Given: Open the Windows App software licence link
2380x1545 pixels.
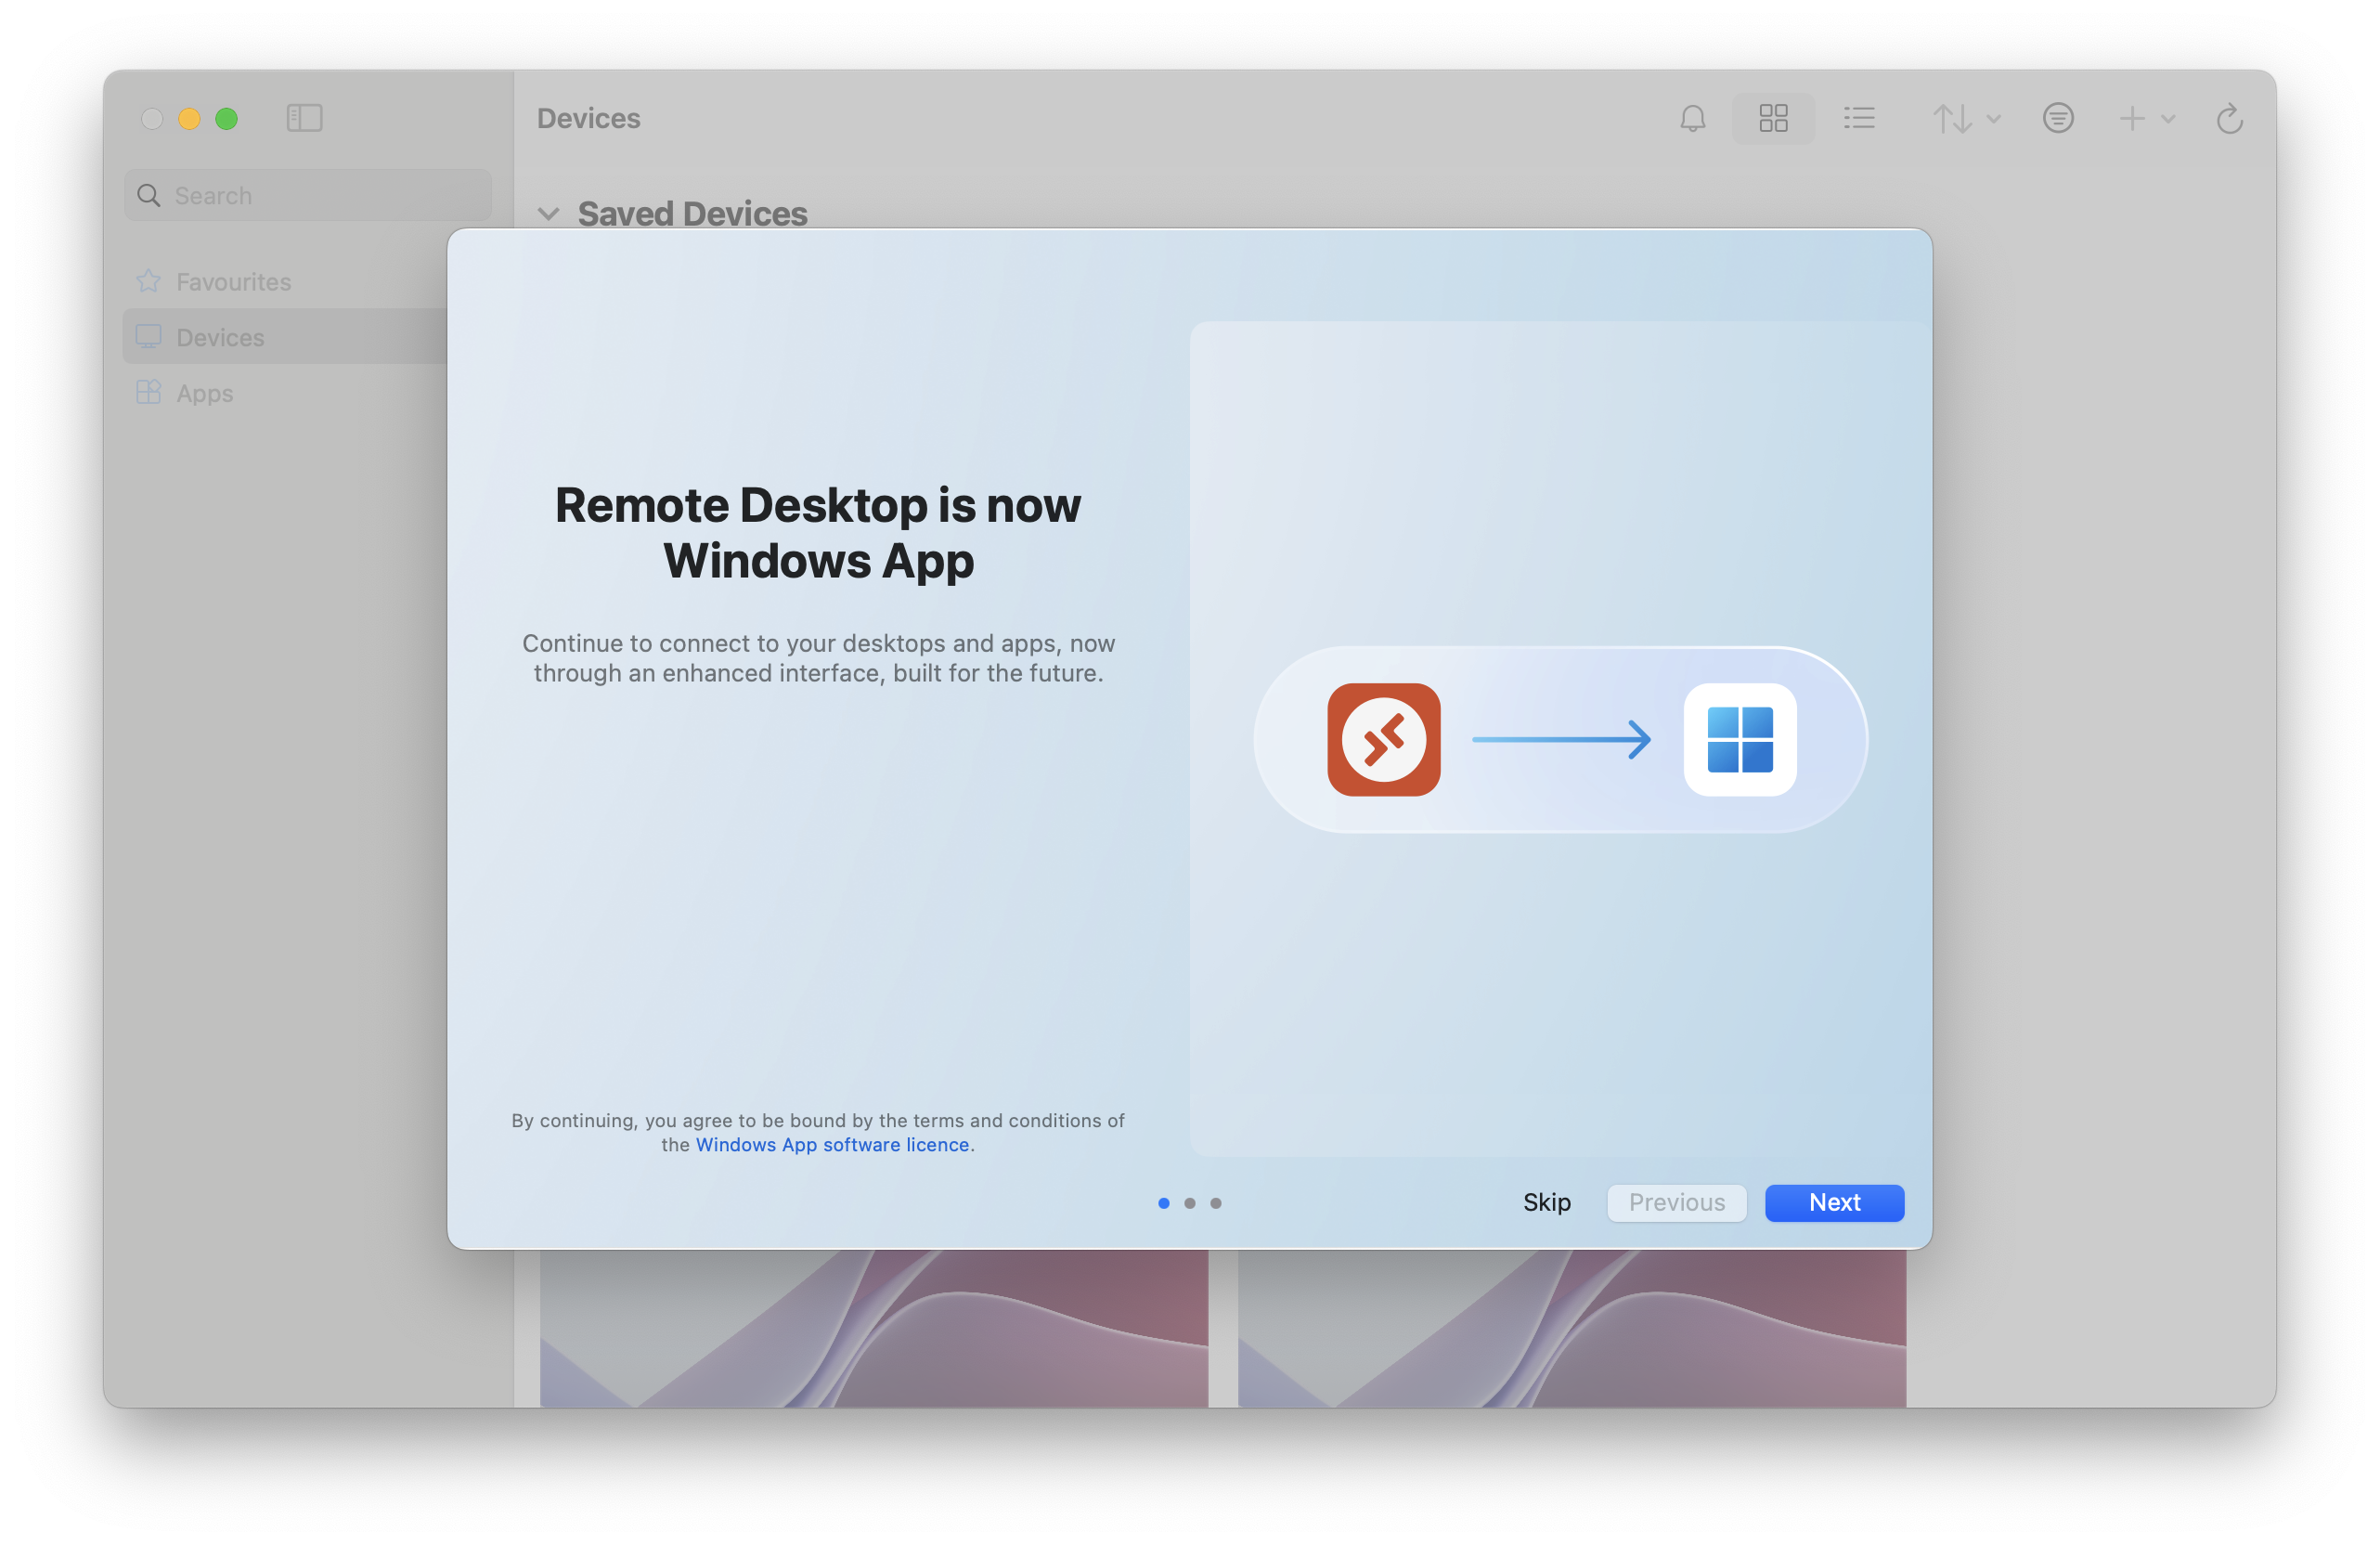Looking at the screenshot, I should click(832, 1145).
